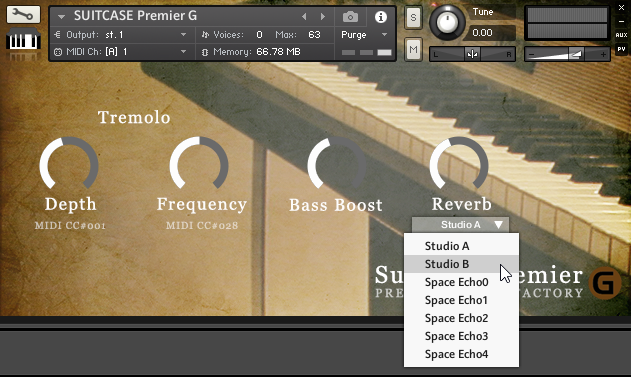This screenshot has width=631, height=377.
Task: Click the MIDI CC#028 label
Action: click(x=202, y=226)
